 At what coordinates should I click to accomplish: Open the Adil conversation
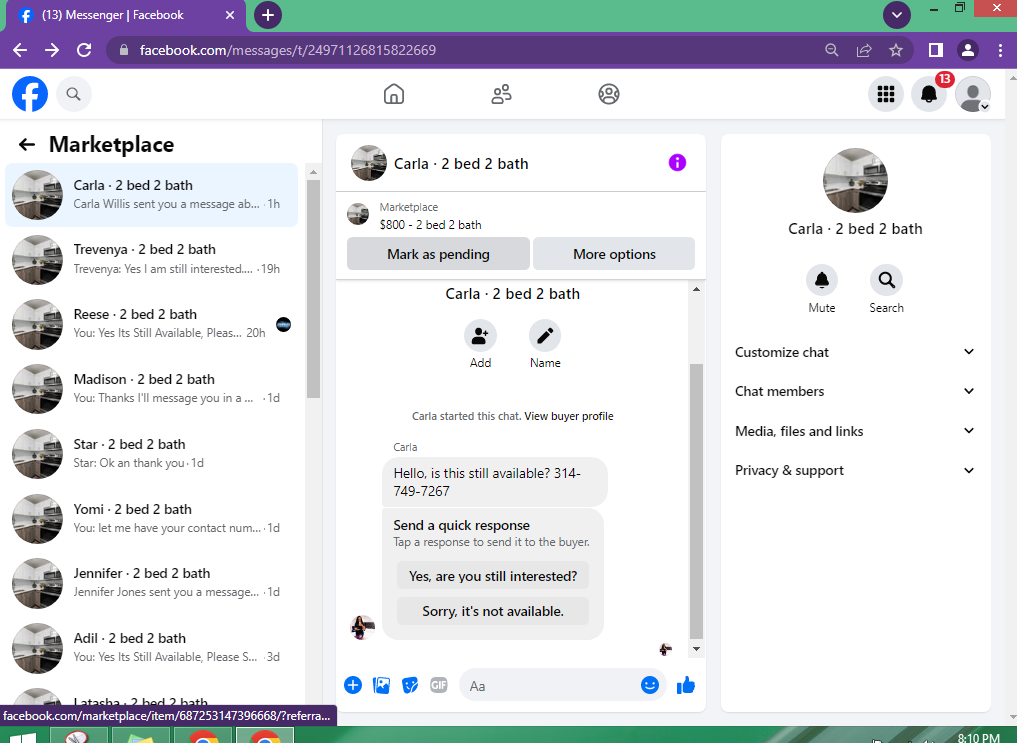pyautogui.click(x=152, y=648)
